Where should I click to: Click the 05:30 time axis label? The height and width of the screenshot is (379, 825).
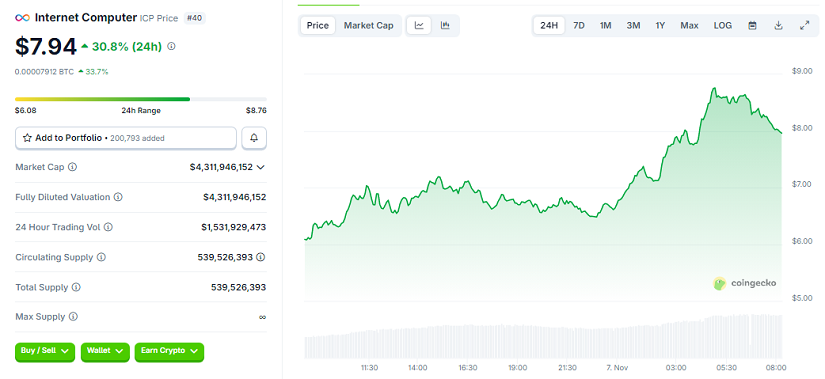point(728,367)
